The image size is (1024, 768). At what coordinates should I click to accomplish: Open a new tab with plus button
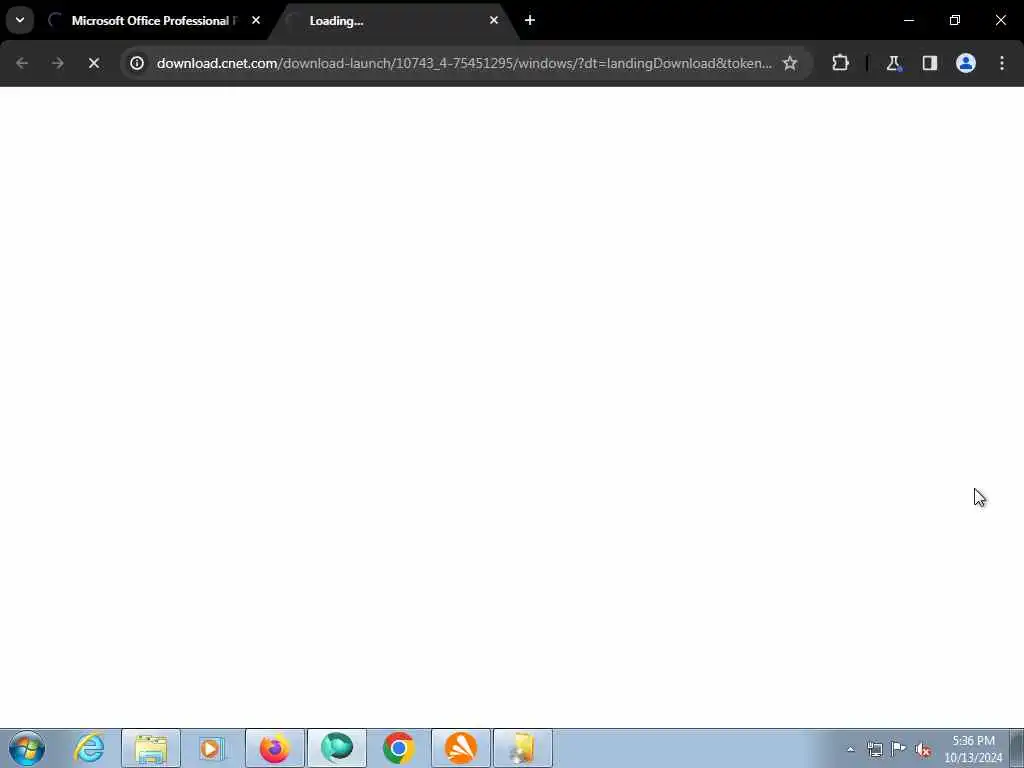pos(530,20)
